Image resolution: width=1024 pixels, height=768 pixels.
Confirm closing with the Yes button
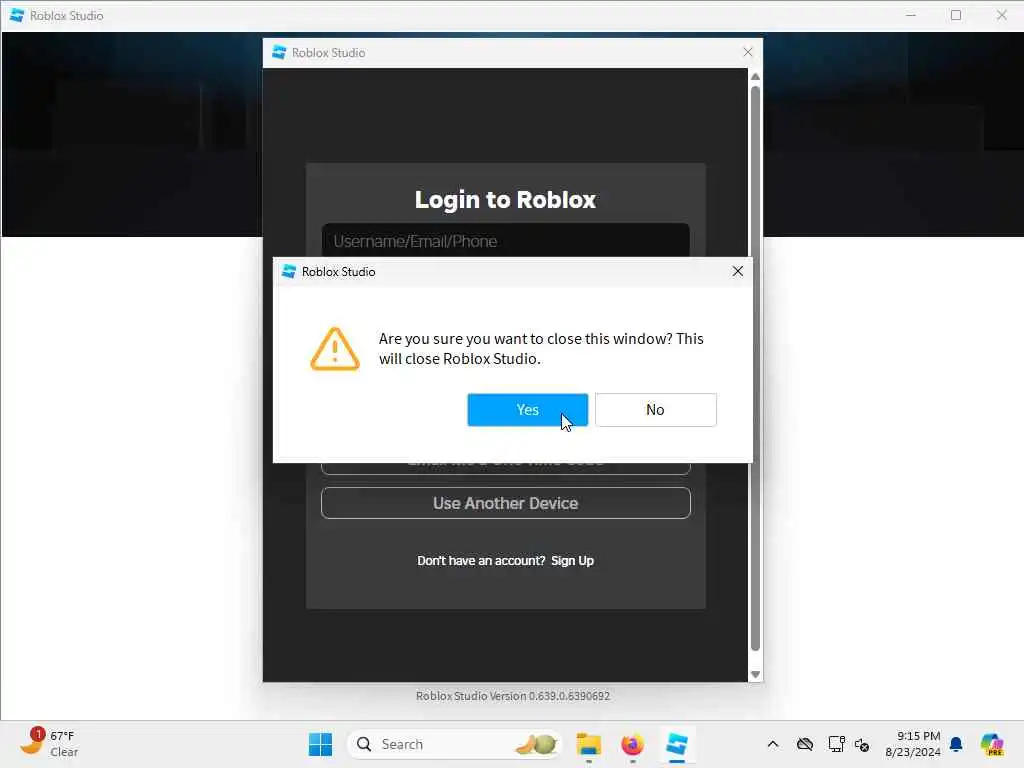pyautogui.click(x=527, y=409)
